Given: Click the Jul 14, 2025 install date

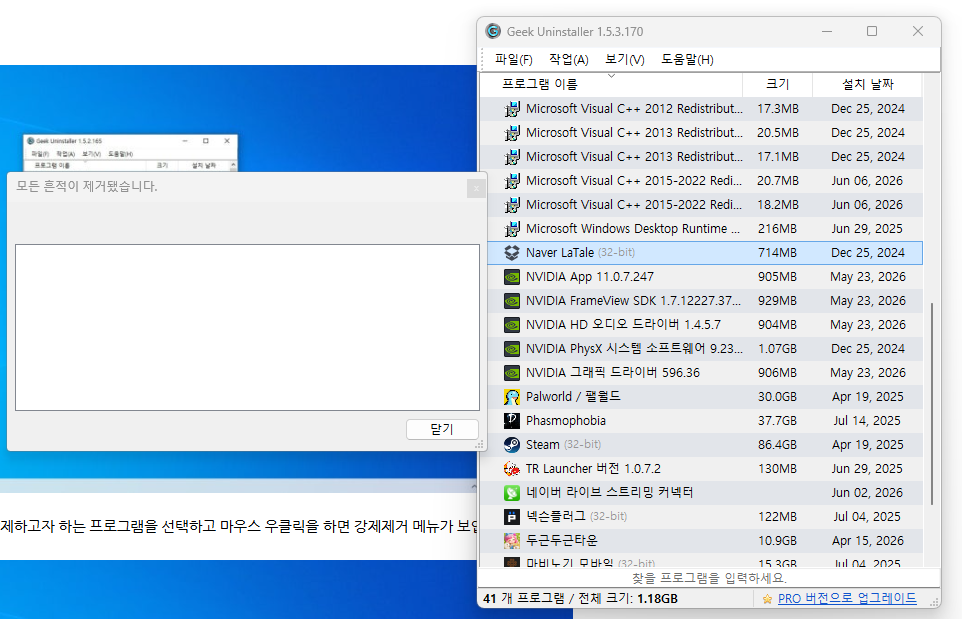Looking at the screenshot, I should [867, 421].
